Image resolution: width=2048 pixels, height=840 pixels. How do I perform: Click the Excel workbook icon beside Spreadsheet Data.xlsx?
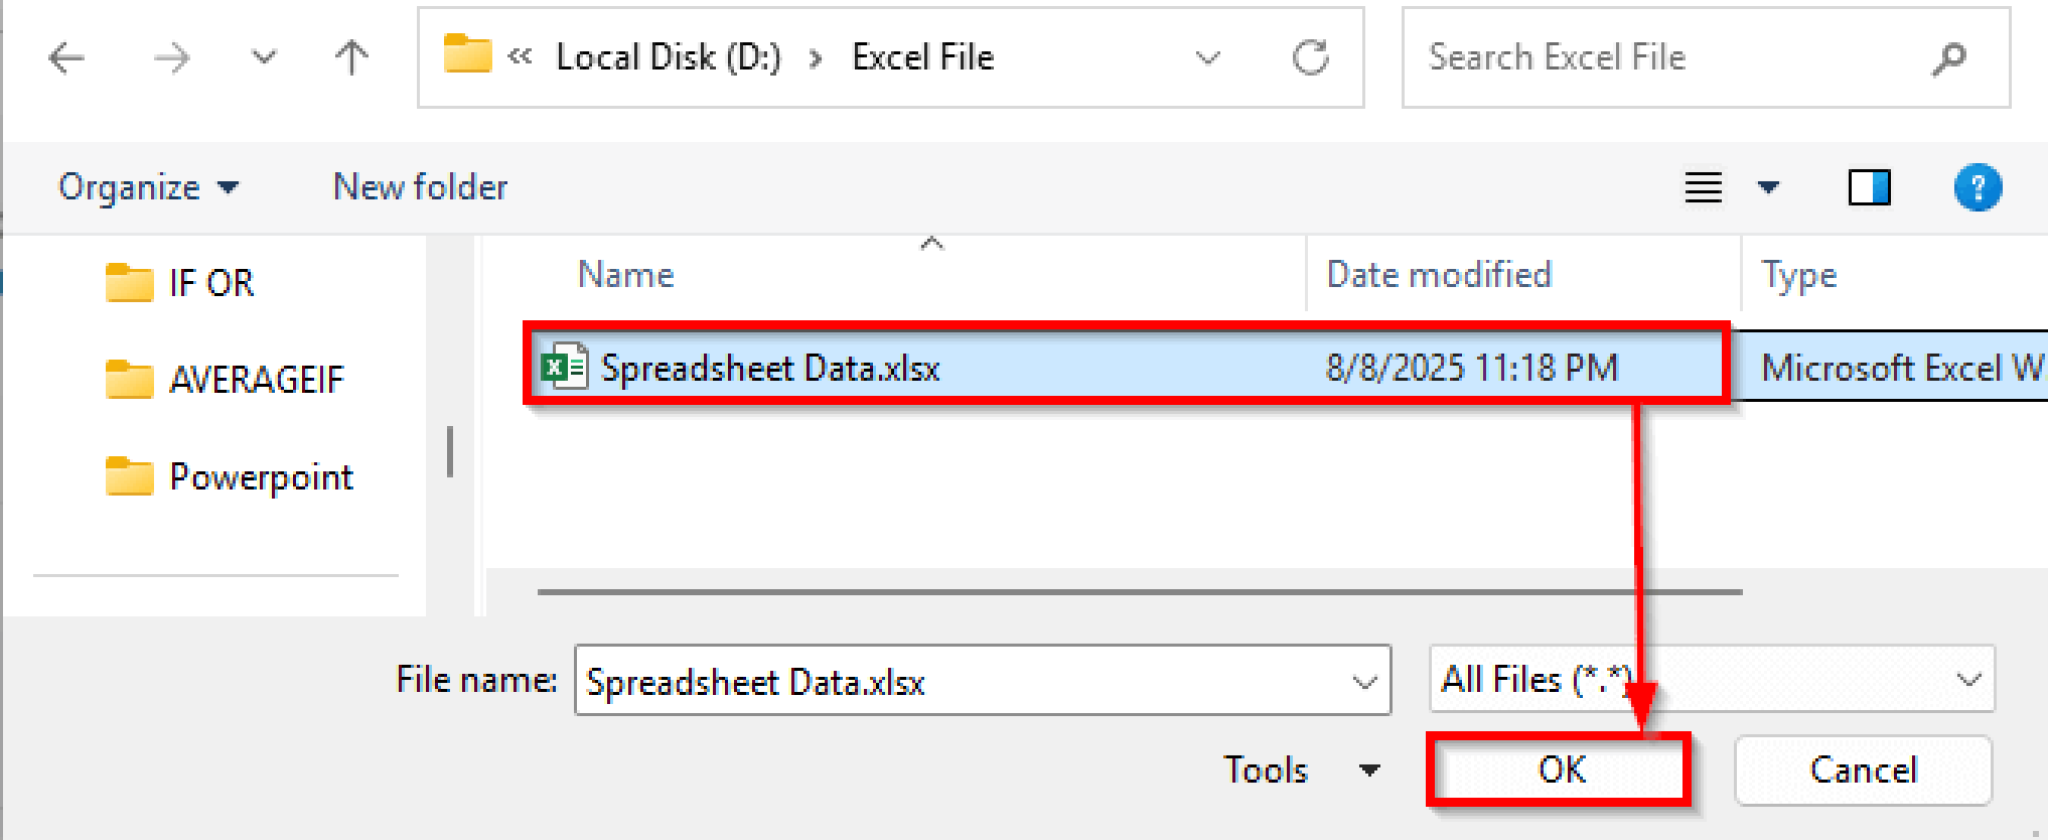click(562, 367)
